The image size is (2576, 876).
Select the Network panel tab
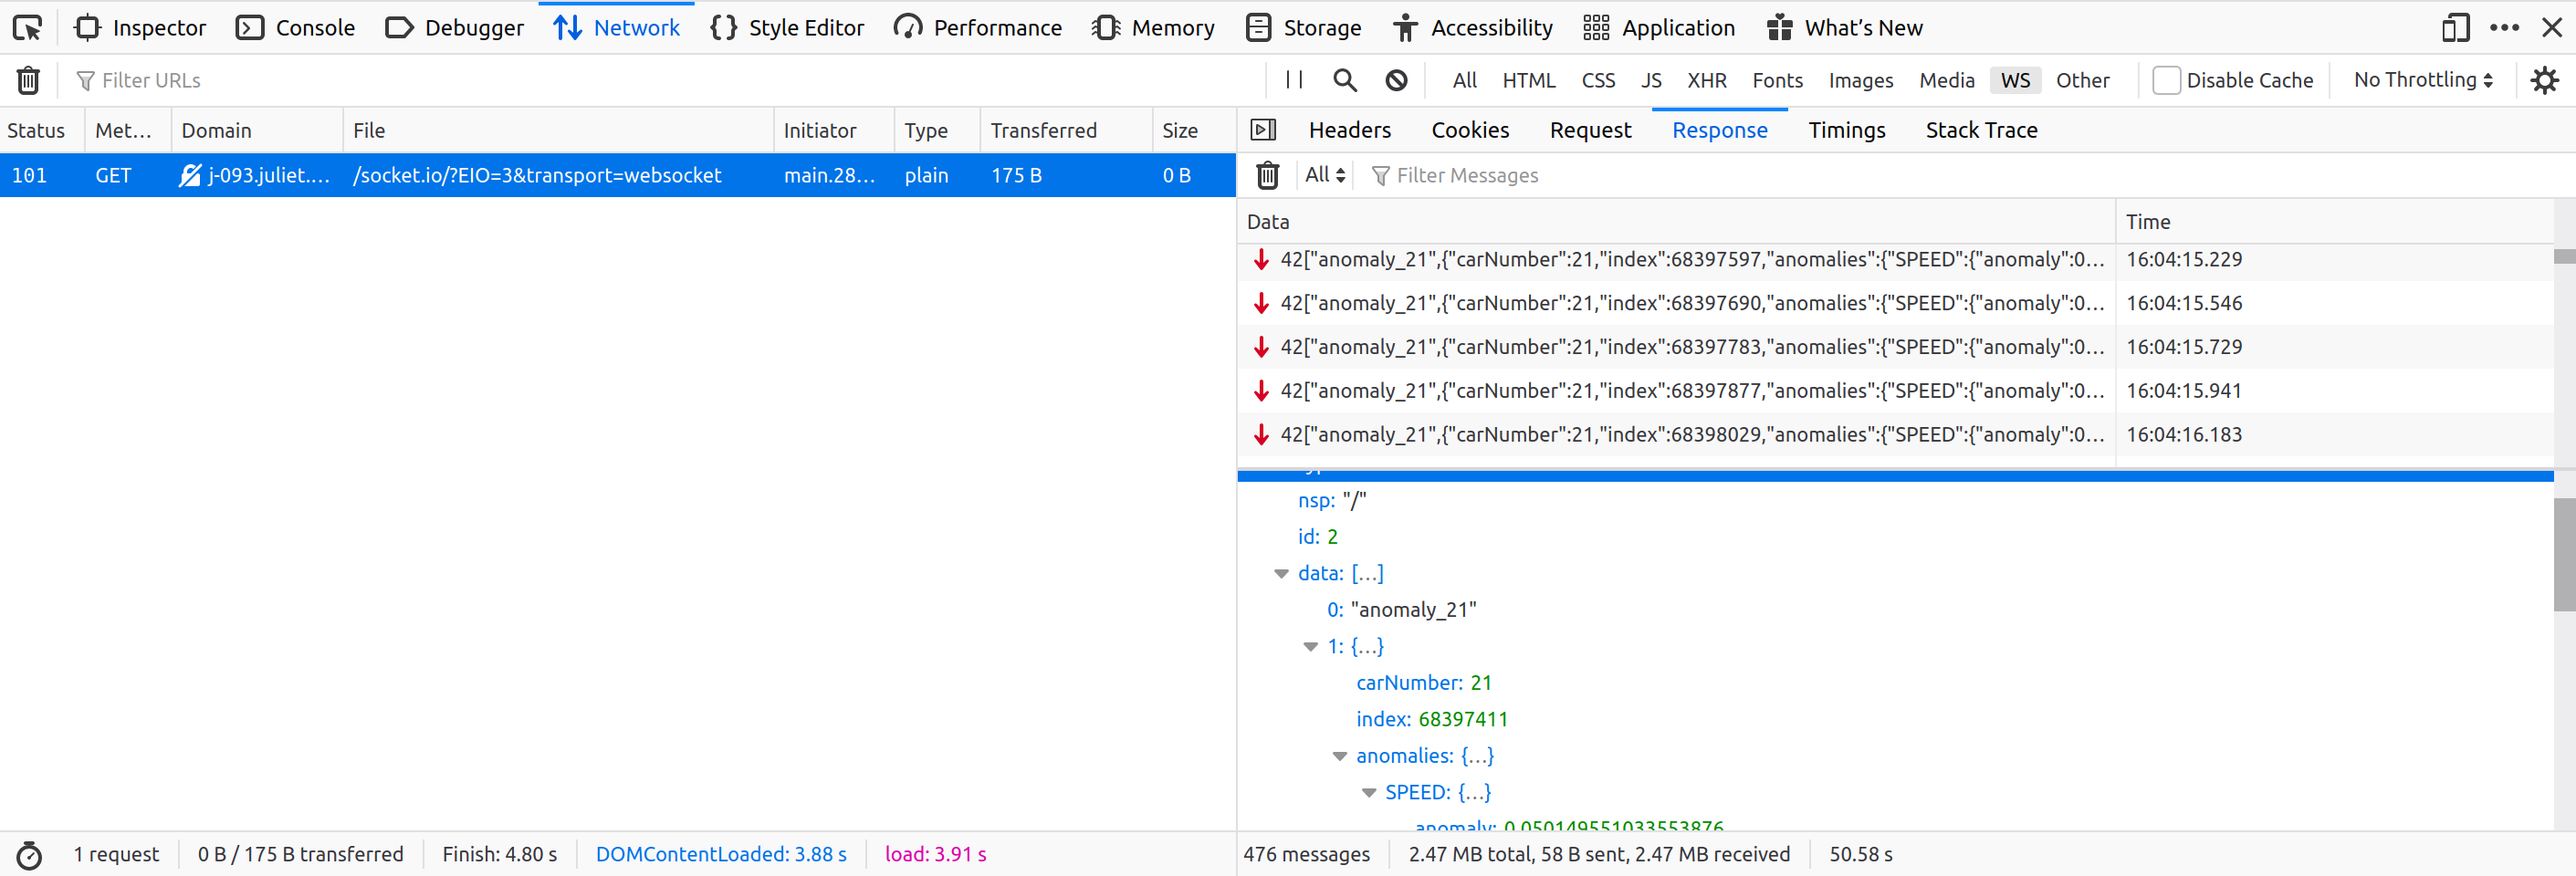tap(616, 28)
